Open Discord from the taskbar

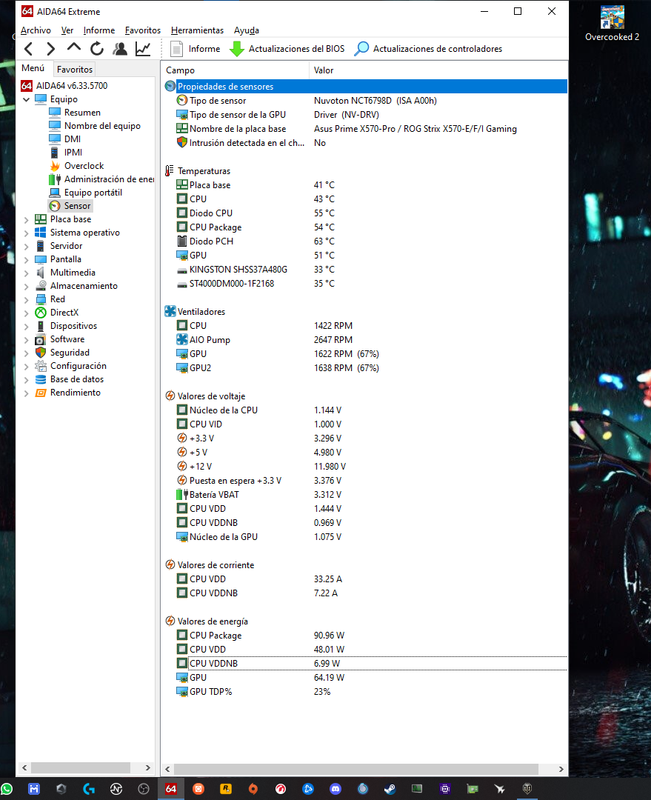click(335, 789)
